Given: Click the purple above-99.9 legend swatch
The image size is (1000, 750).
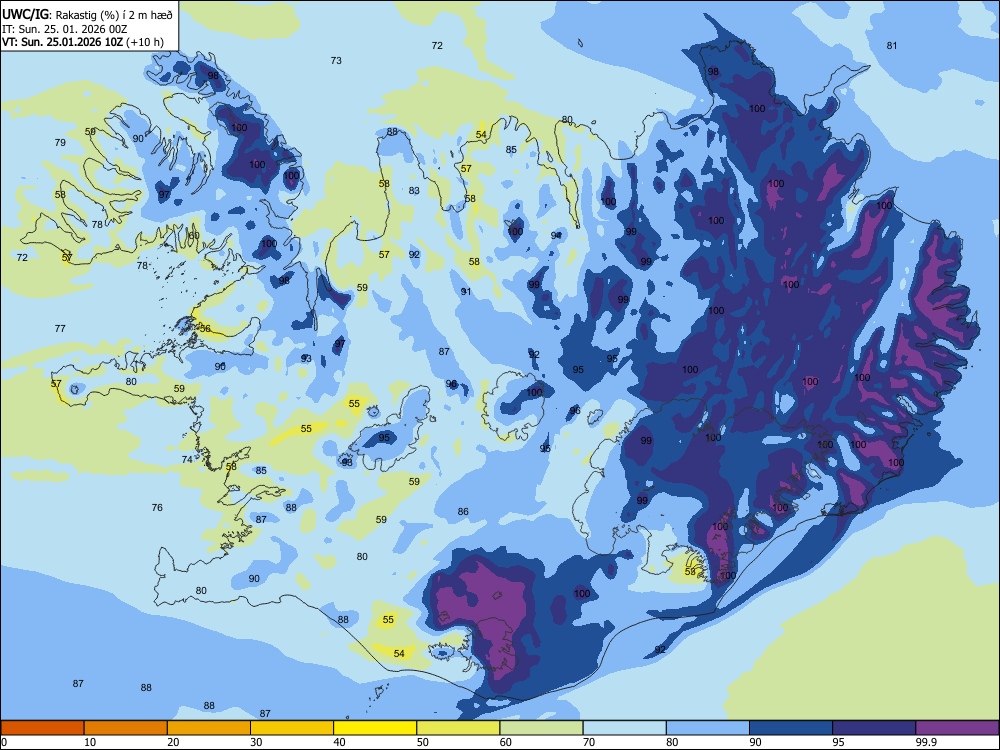Looking at the screenshot, I should click(x=957, y=728).
